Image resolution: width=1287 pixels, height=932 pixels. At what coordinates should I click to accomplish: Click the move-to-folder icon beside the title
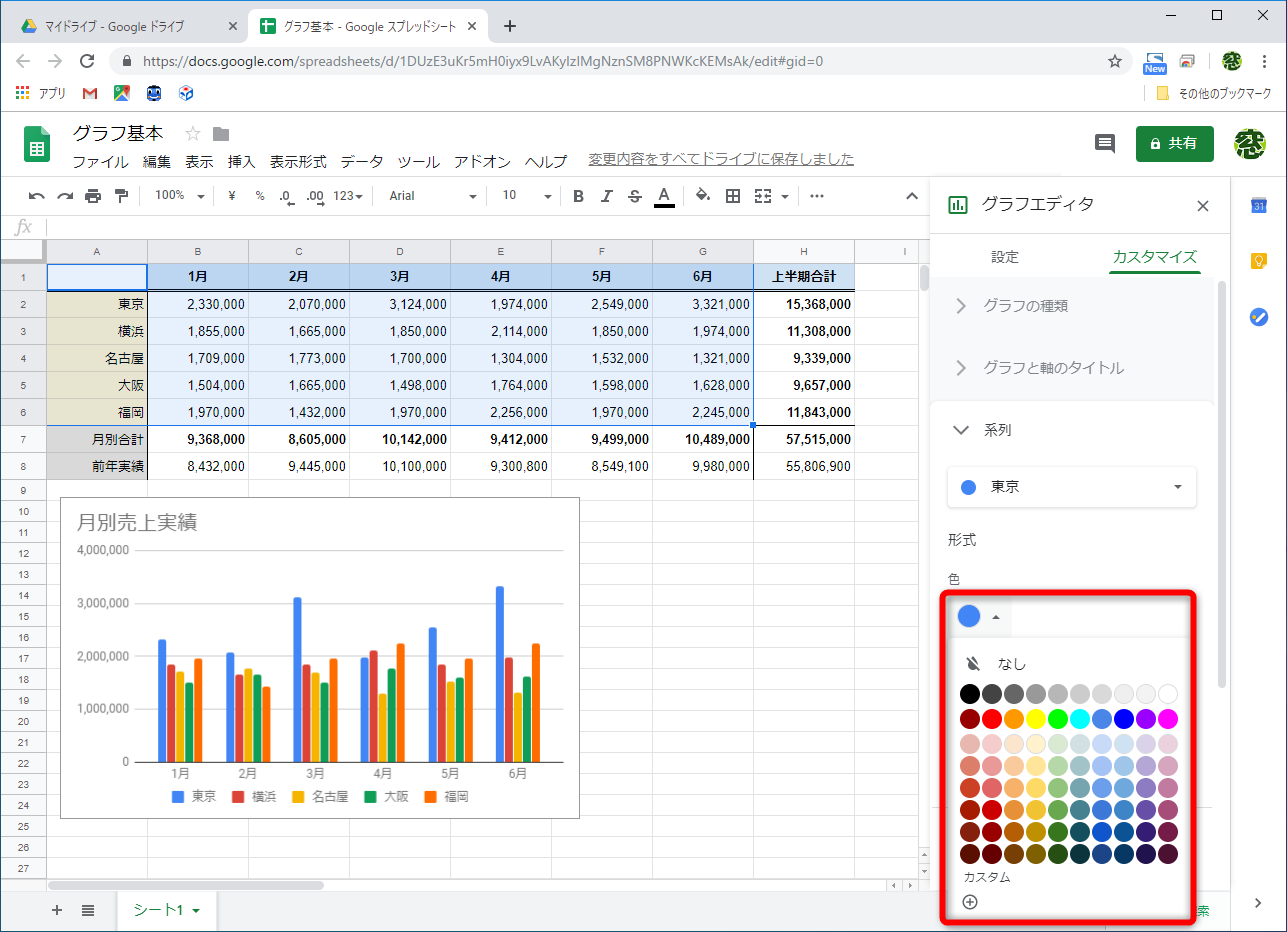point(221,134)
